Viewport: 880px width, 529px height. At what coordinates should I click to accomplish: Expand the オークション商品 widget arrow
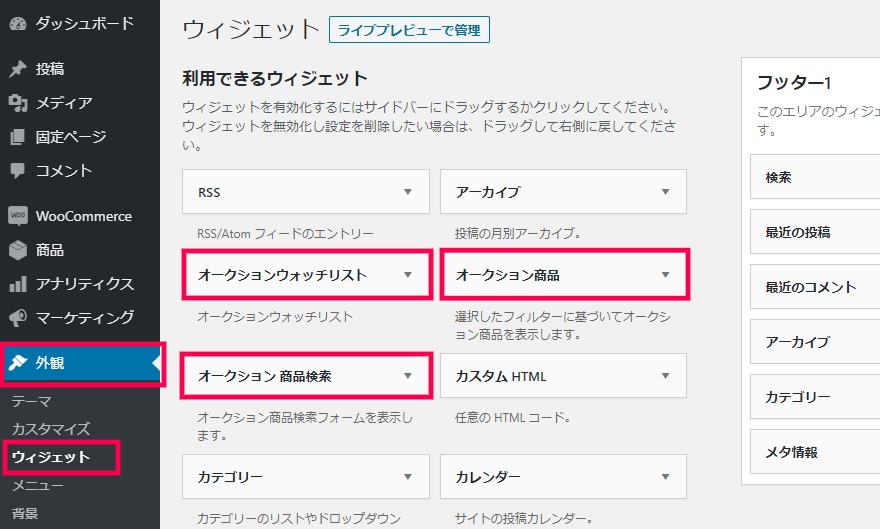[666, 275]
